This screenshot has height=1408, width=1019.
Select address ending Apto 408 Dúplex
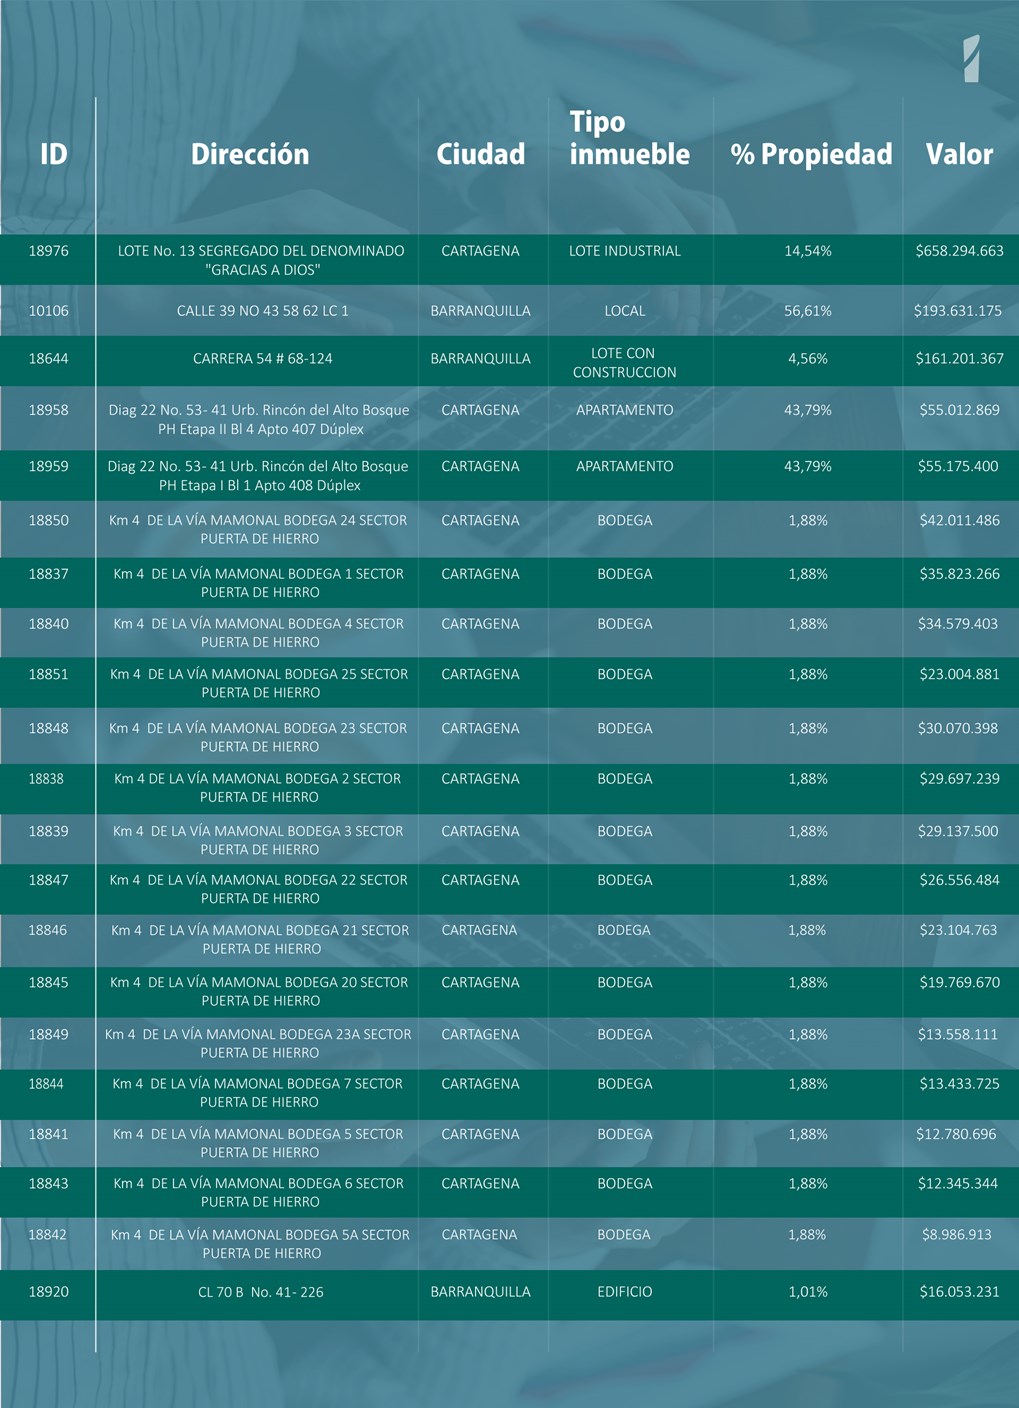click(259, 475)
